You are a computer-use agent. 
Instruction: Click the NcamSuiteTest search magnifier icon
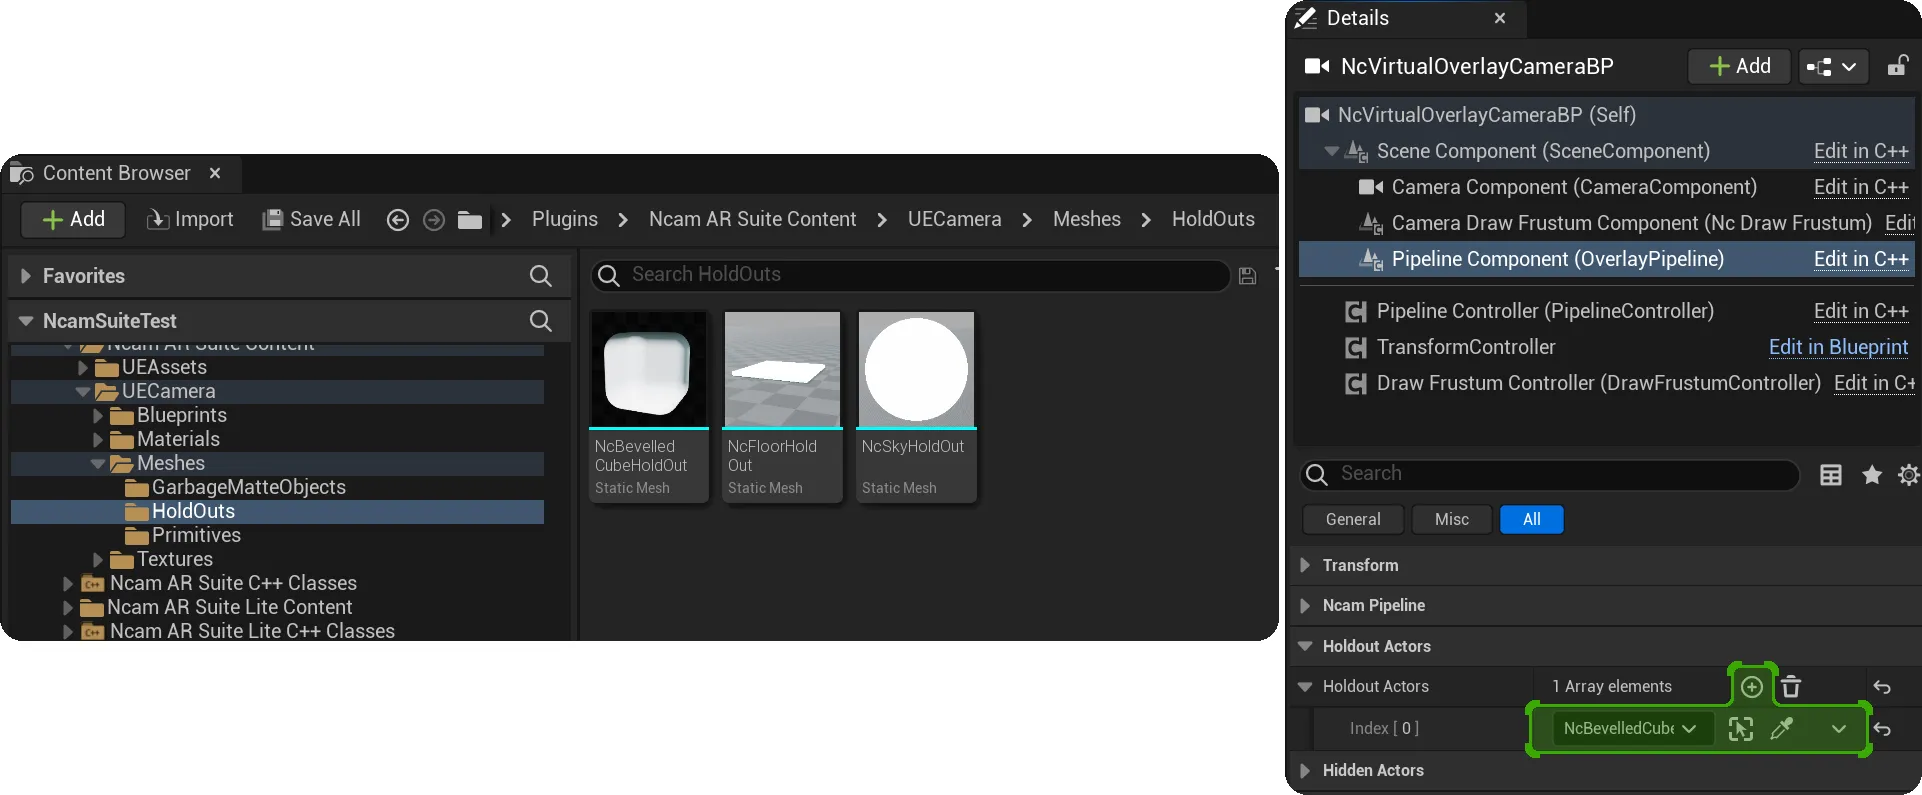pos(541,321)
